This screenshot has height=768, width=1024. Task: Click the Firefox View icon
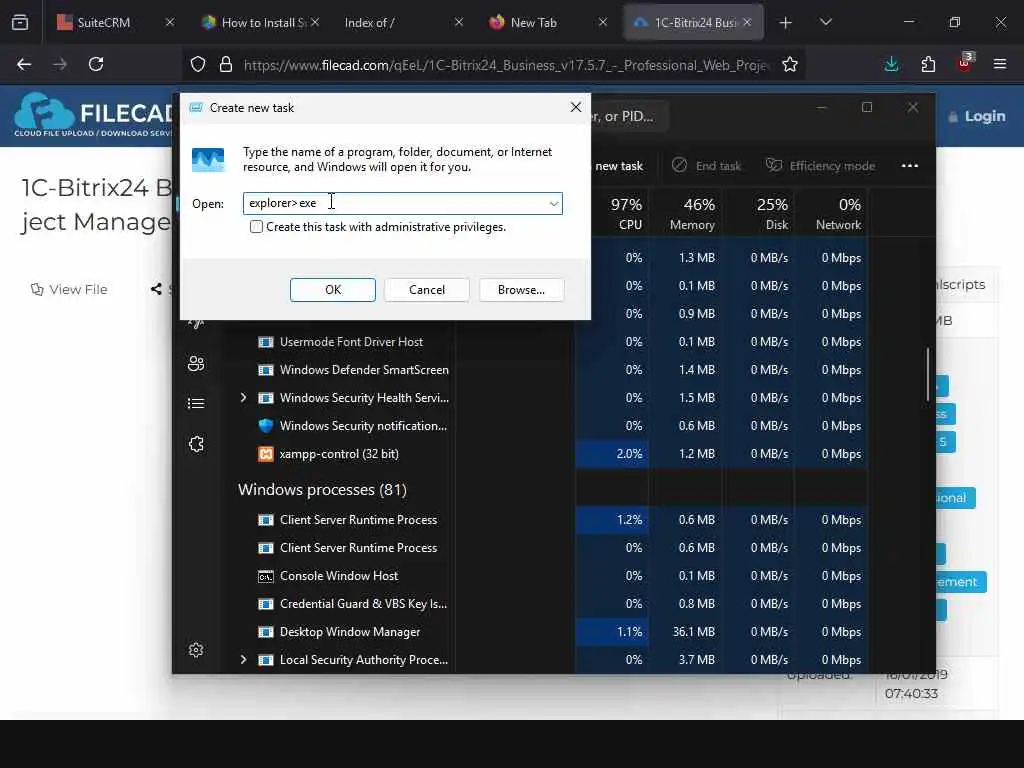pos(20,22)
